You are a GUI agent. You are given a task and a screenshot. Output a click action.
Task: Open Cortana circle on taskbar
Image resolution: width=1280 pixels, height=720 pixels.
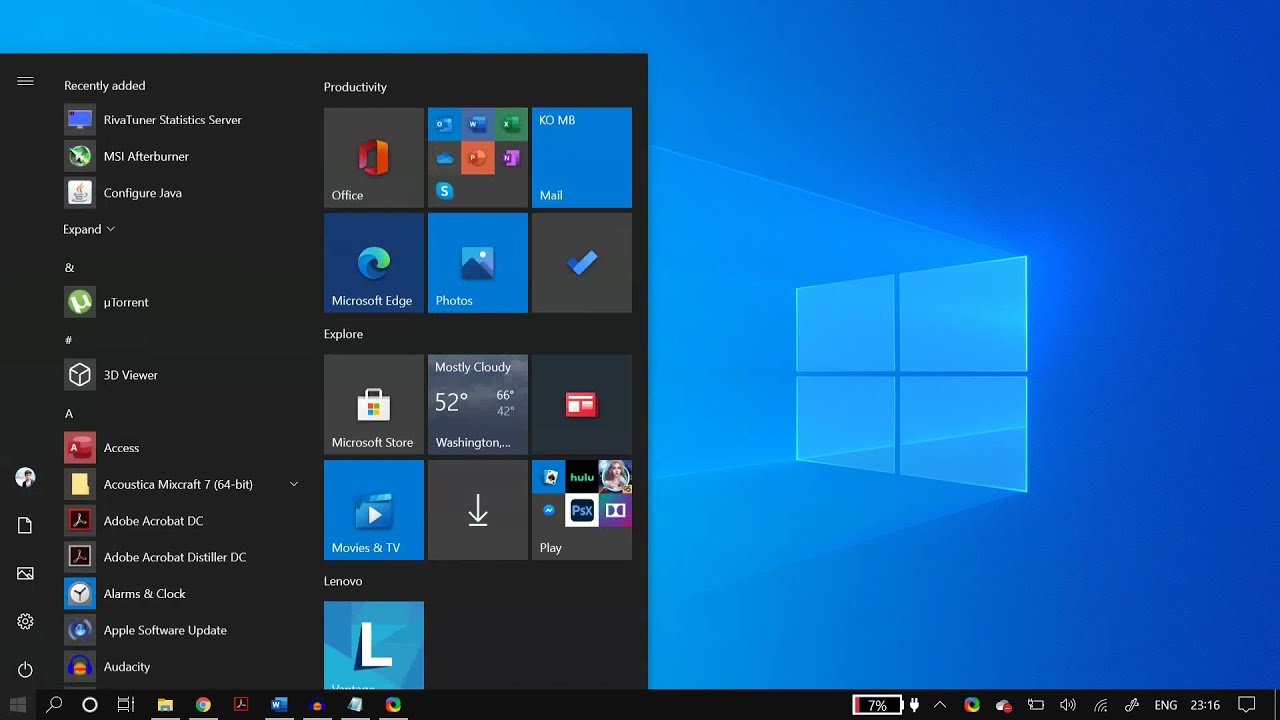(x=90, y=705)
